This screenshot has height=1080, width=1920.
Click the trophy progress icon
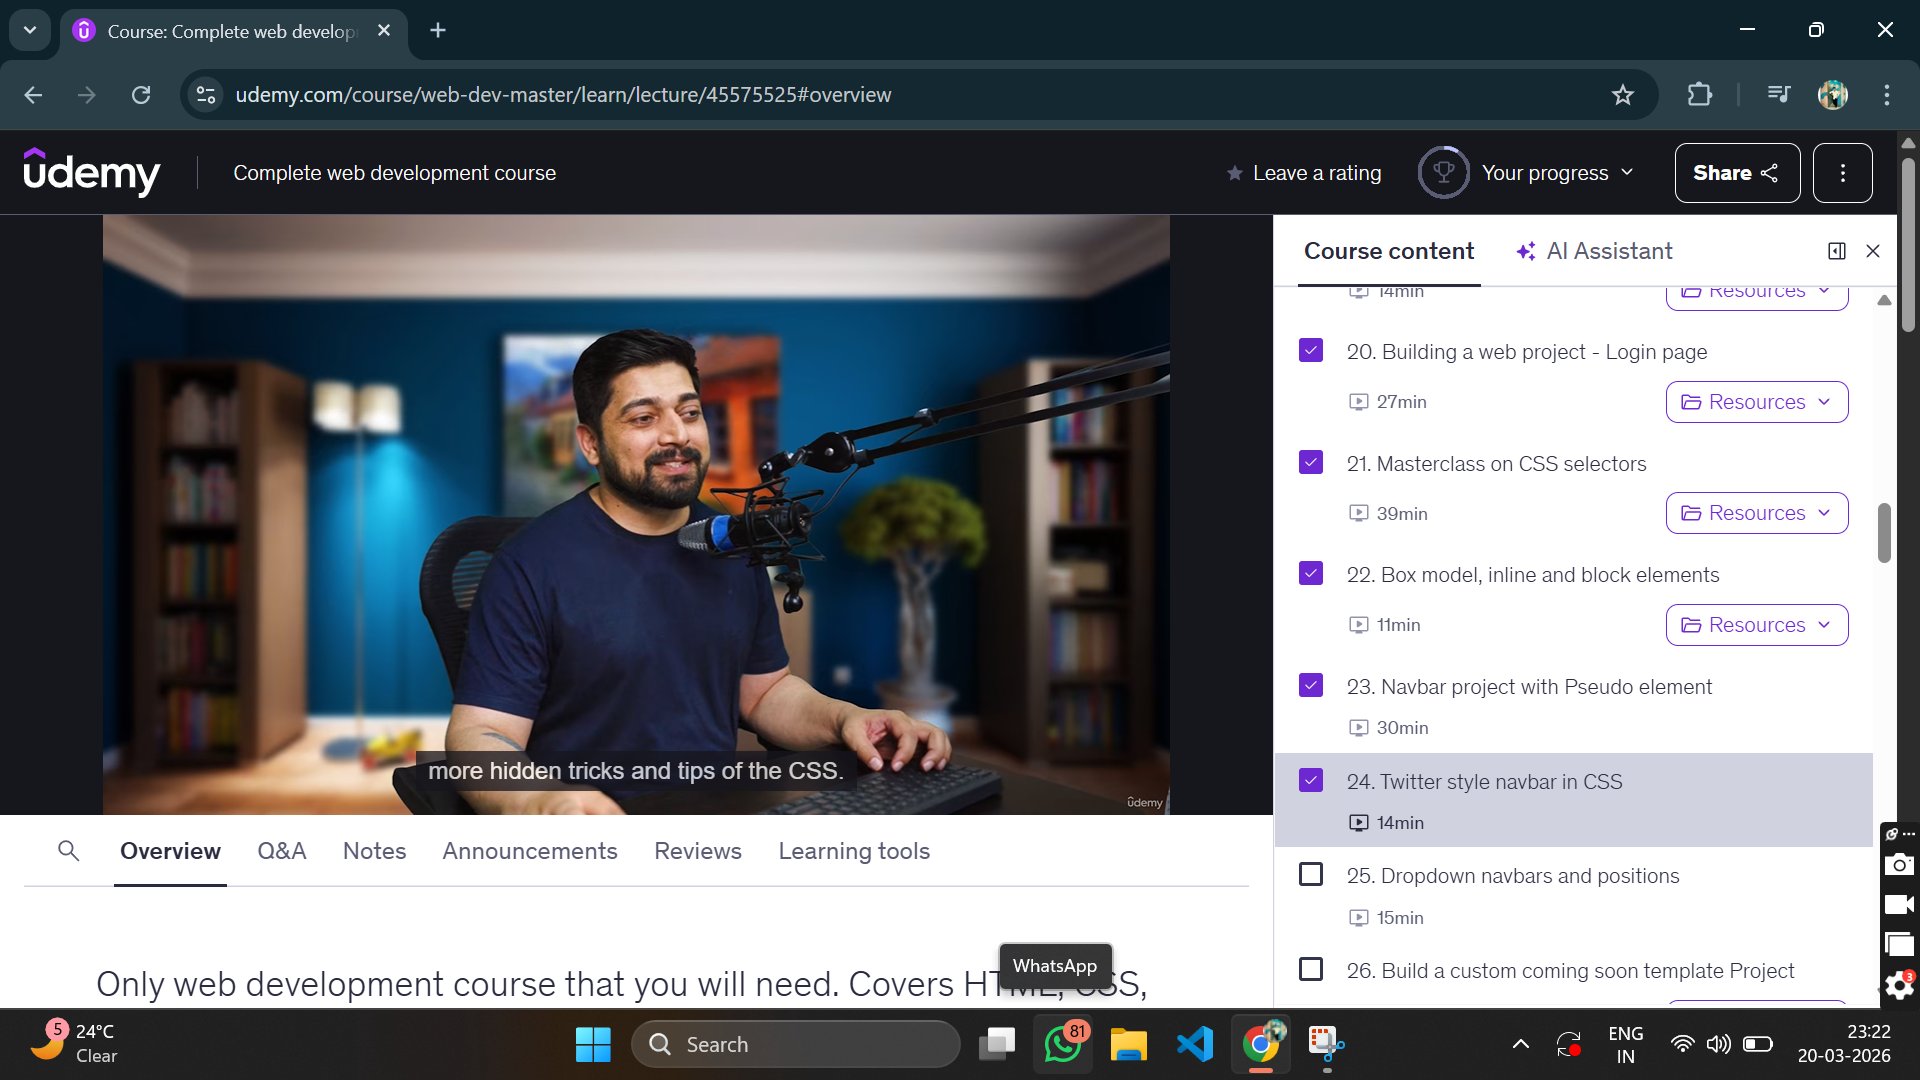1443,173
